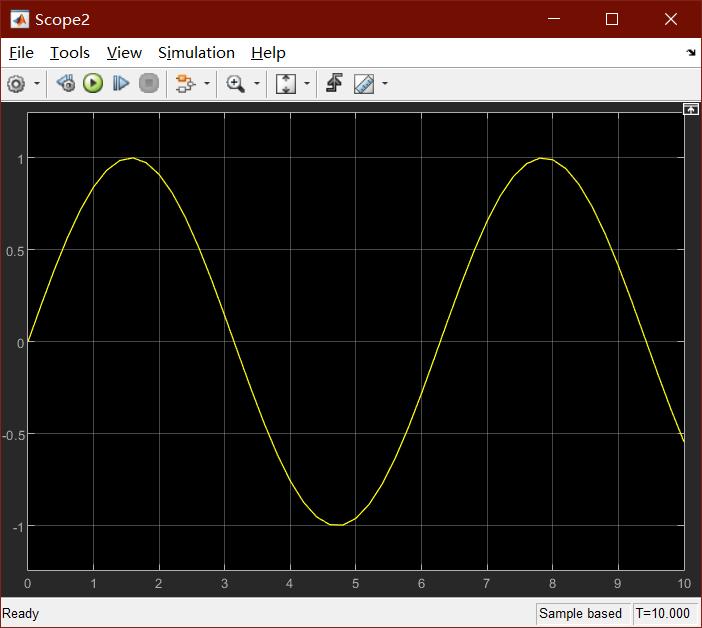Screen dimensions: 702x628
Task: Open the Tools menu
Action: pos(69,53)
